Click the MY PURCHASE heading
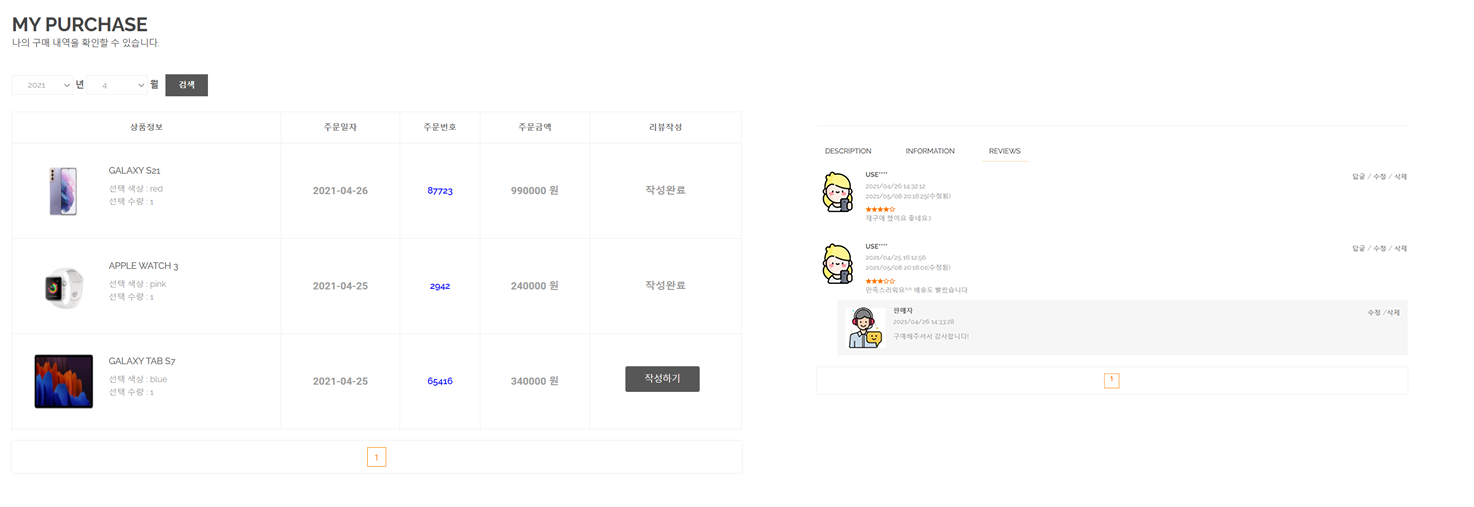This screenshot has width=1474, height=507. pyautogui.click(x=80, y=24)
